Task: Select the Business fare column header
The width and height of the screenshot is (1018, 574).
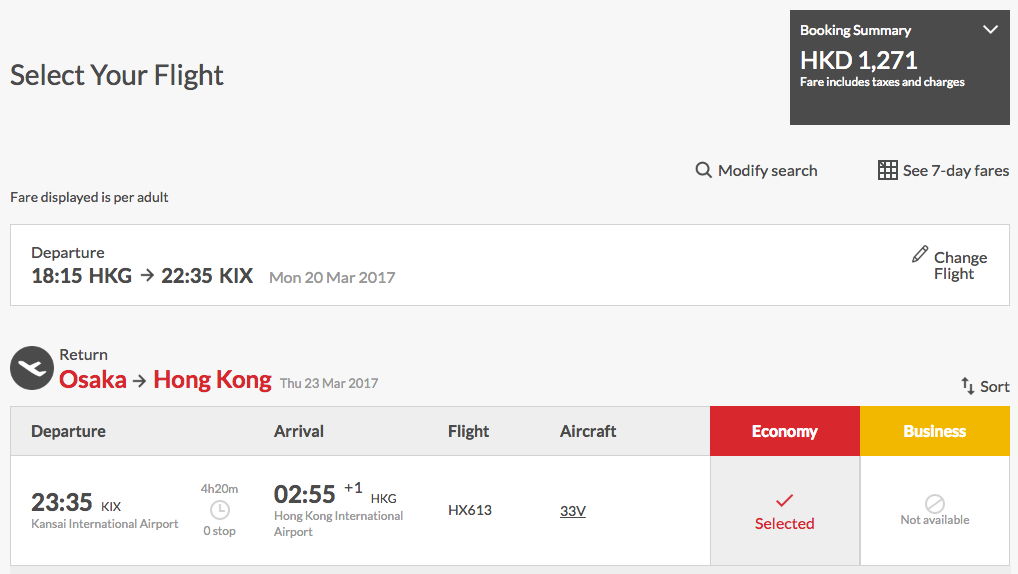Action: coord(935,431)
